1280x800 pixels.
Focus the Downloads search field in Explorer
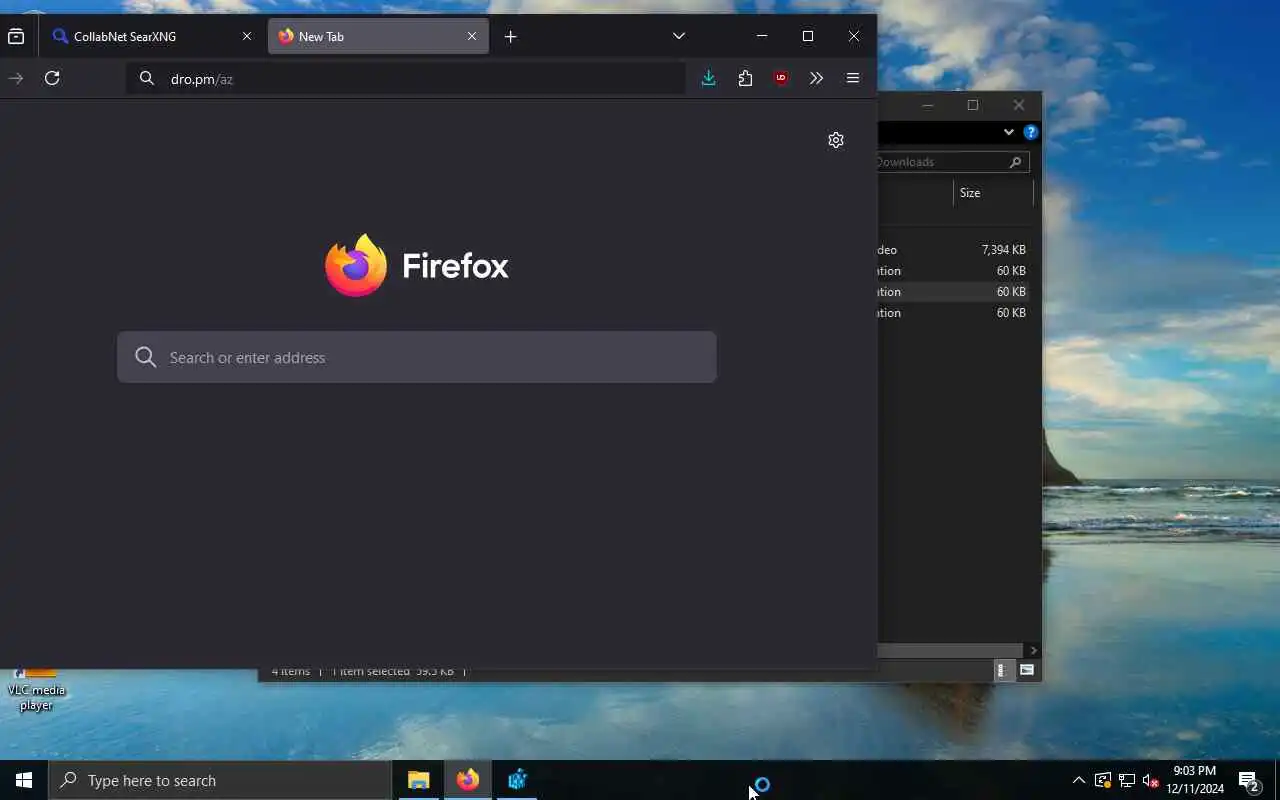click(953, 162)
